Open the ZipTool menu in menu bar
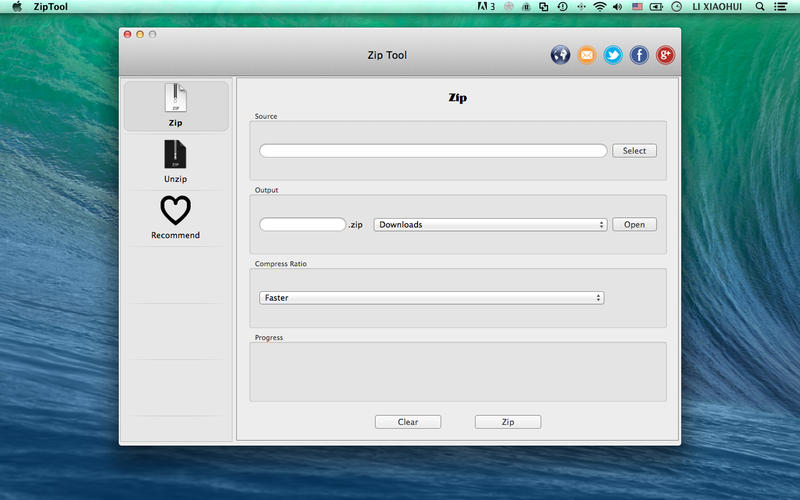Image resolution: width=800 pixels, height=500 pixels. click(x=51, y=6)
